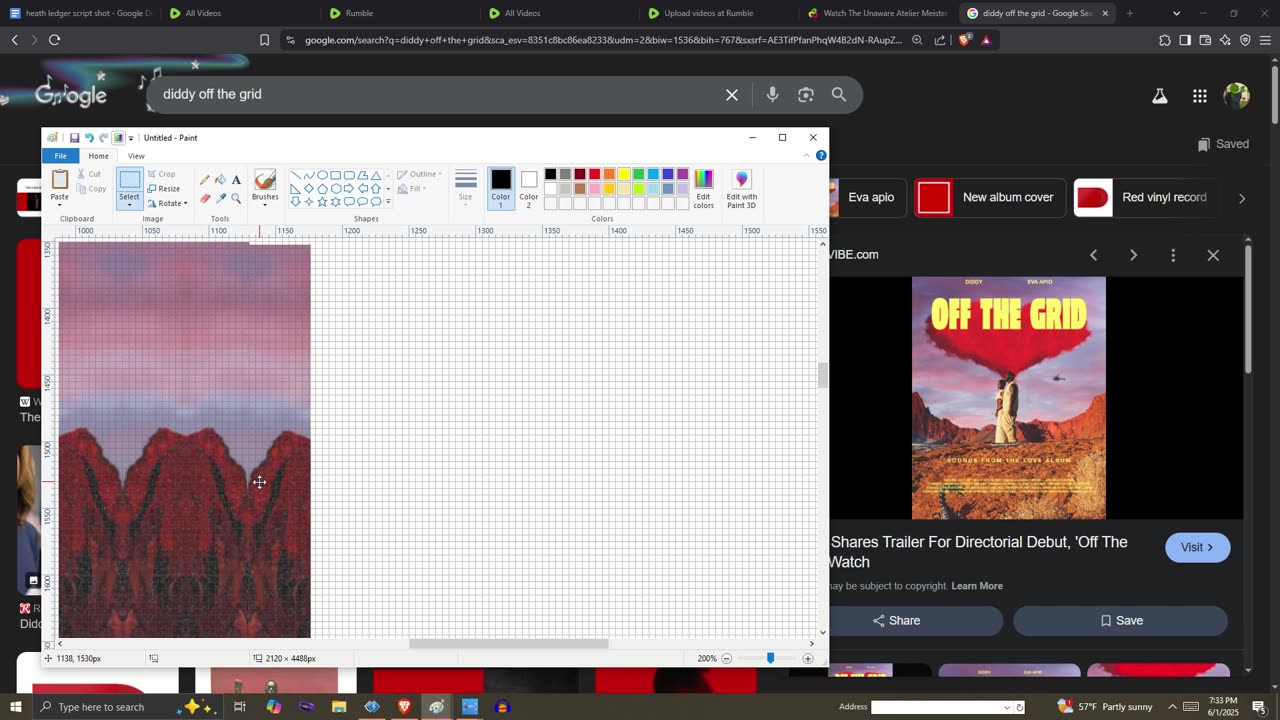The width and height of the screenshot is (1280, 720).
Task: Select the Color picker eyedropper tool
Action: coord(220,198)
